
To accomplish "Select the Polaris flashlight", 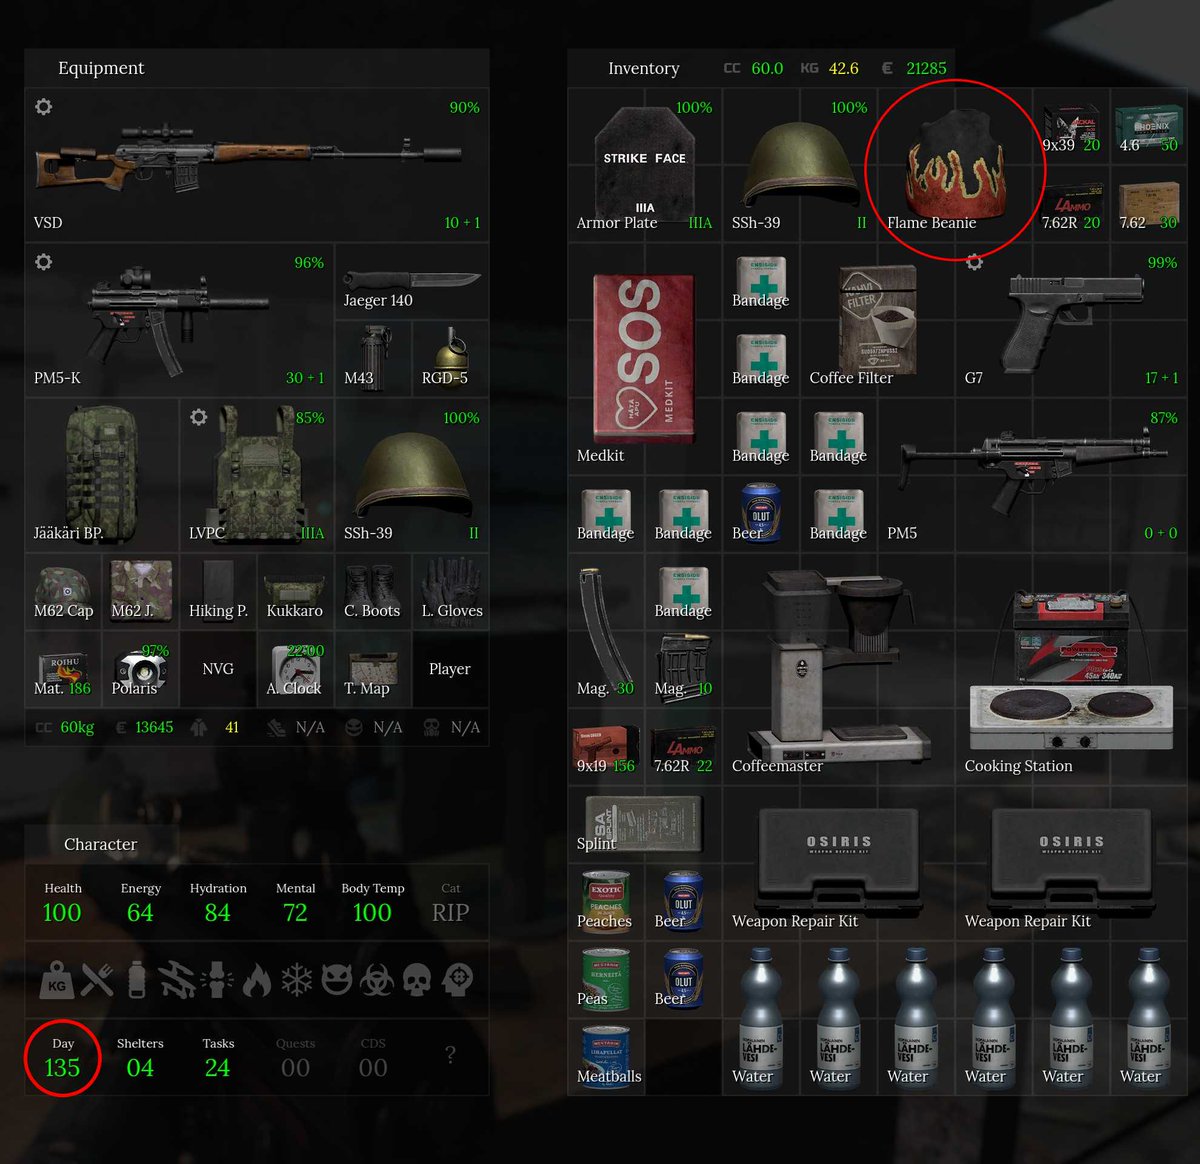I will tap(140, 669).
